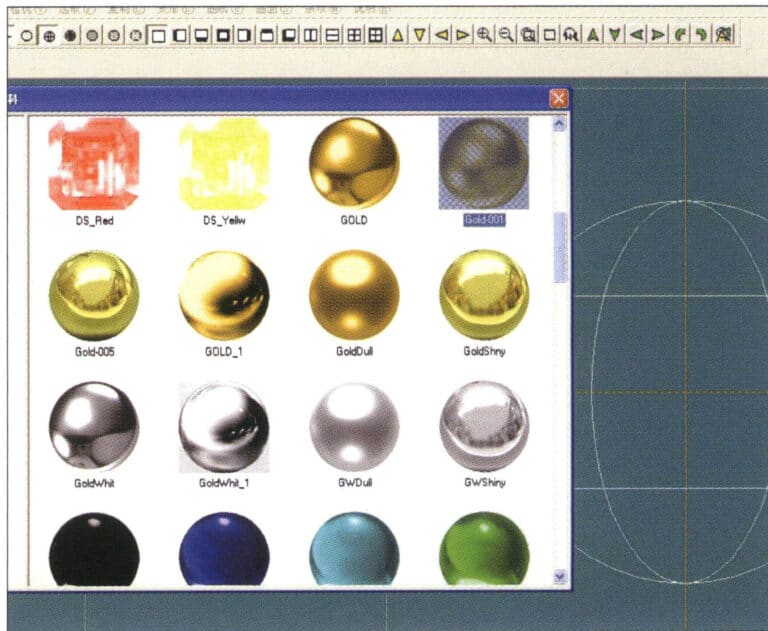Choose the Gold-005 material sphere
The image size is (768, 631).
(x=94, y=295)
